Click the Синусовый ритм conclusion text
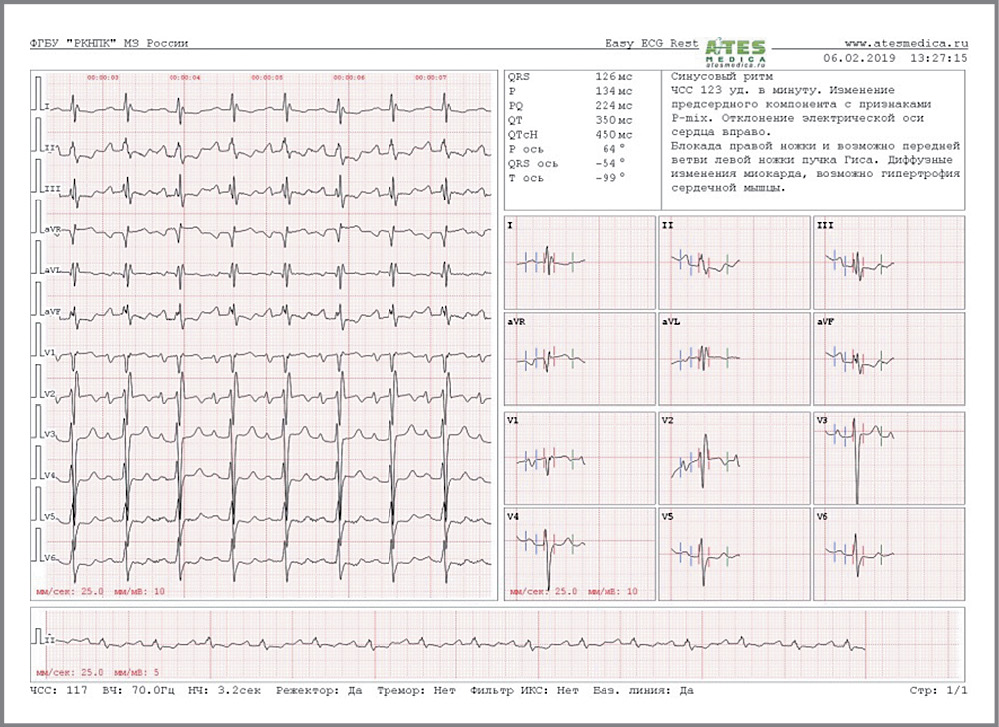 (x=710, y=76)
